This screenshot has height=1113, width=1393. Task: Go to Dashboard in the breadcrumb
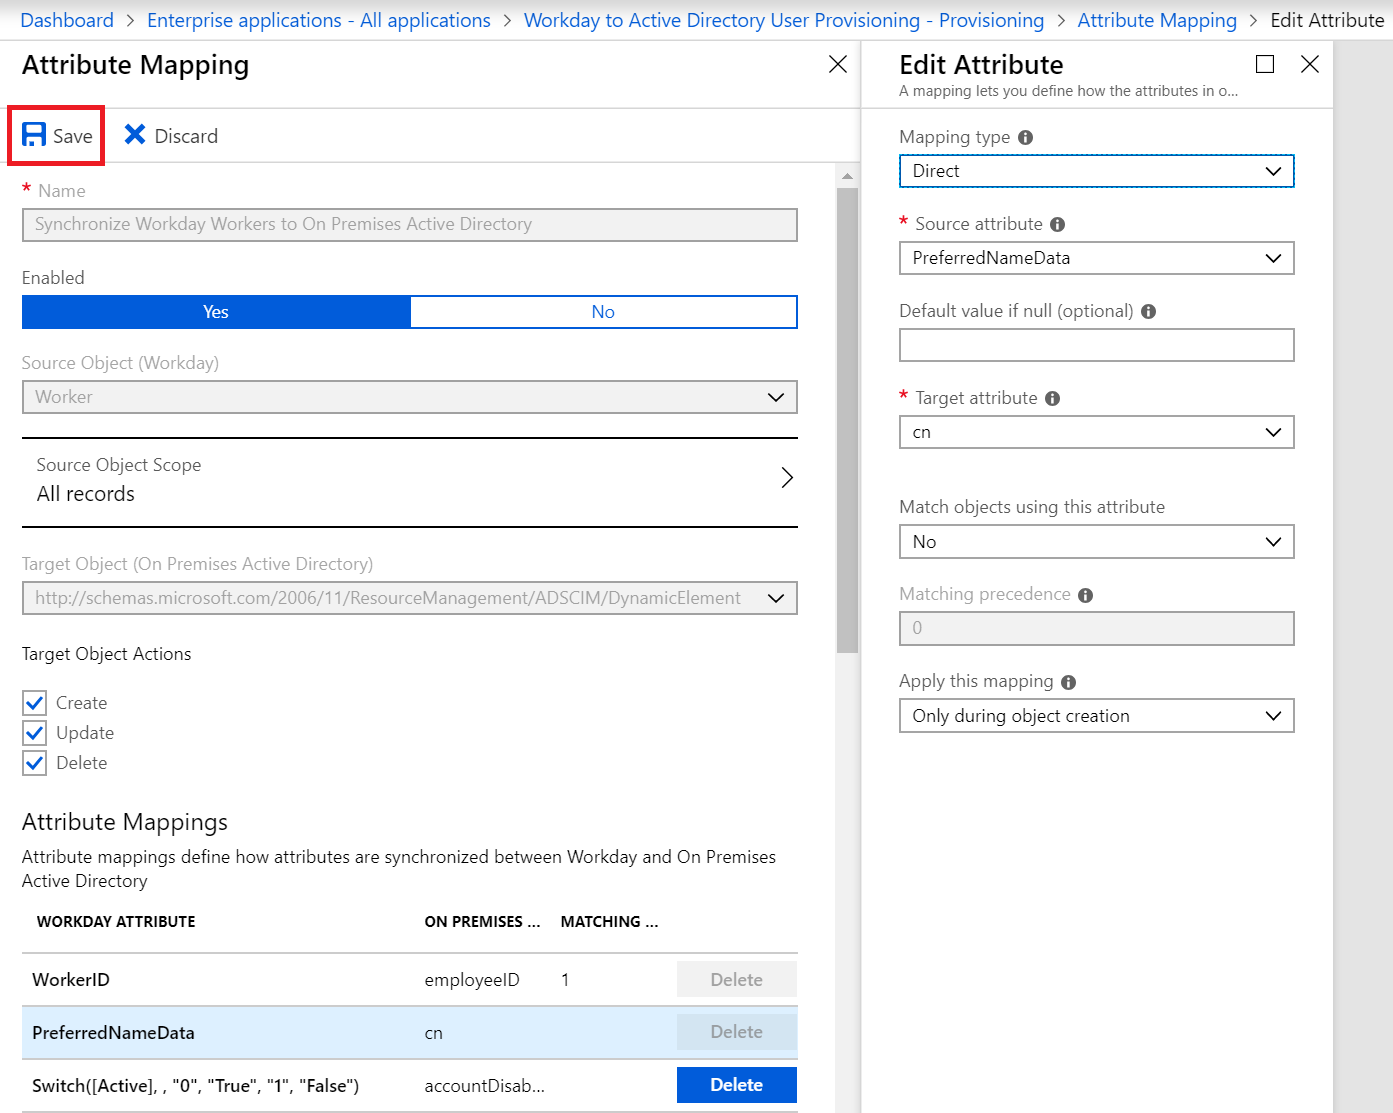tap(67, 20)
